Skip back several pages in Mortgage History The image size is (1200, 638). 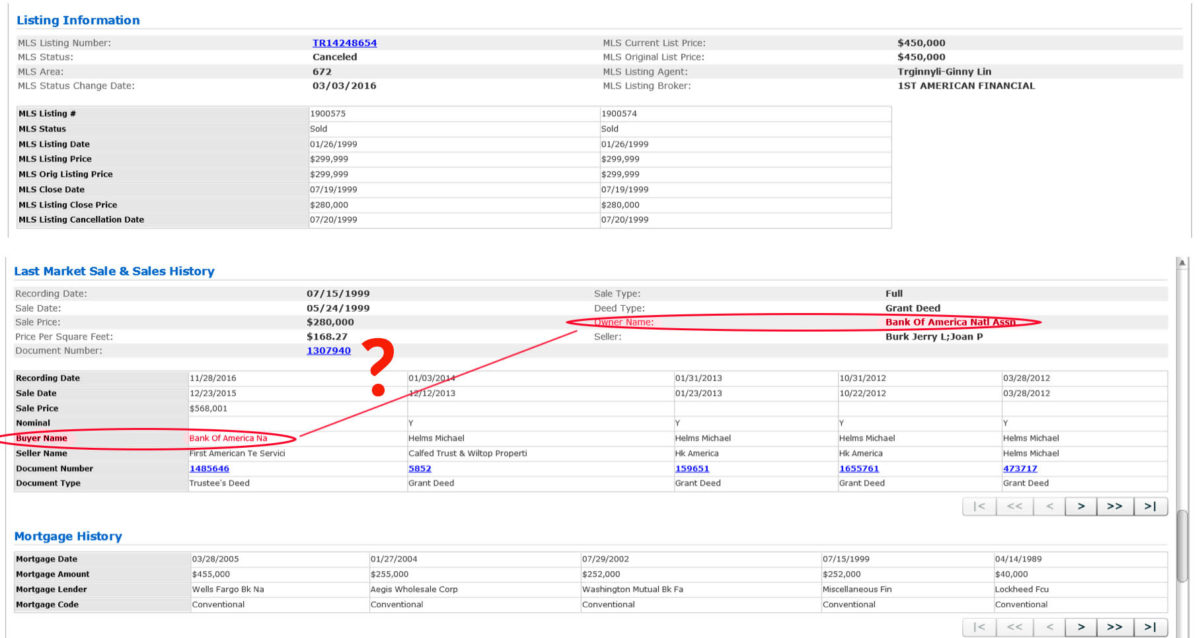1014,627
